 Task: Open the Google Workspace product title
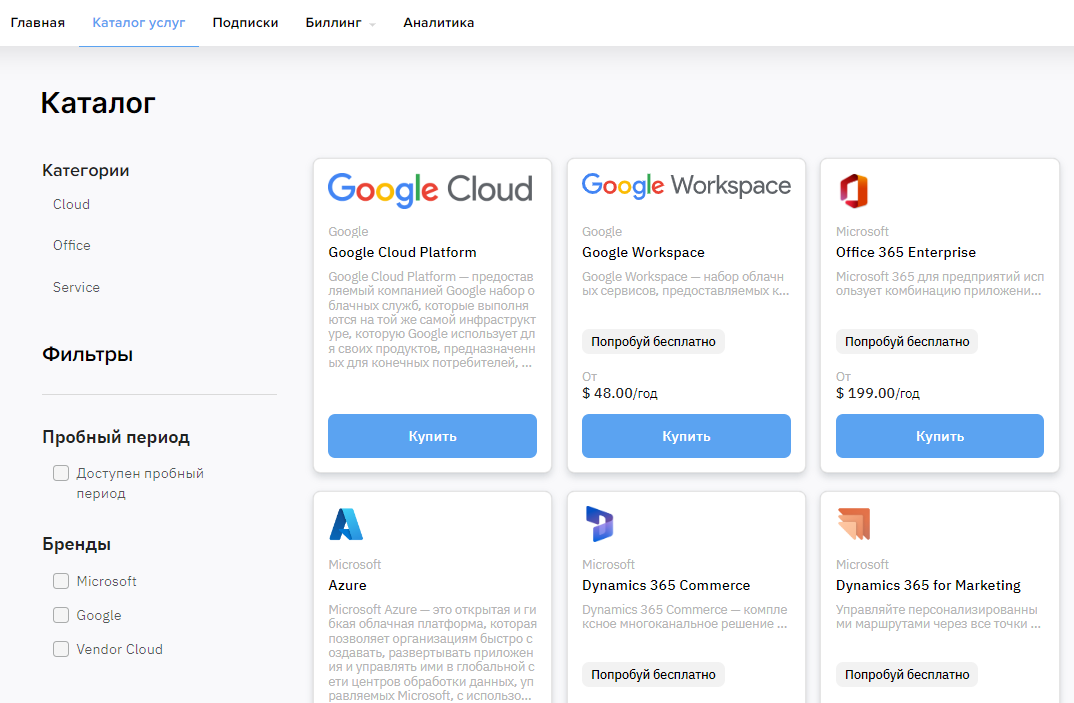point(643,252)
